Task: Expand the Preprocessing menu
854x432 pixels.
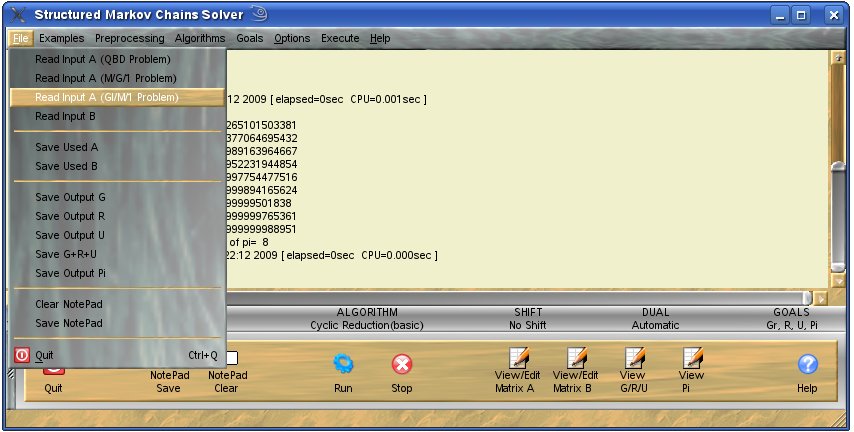Action: coord(130,38)
